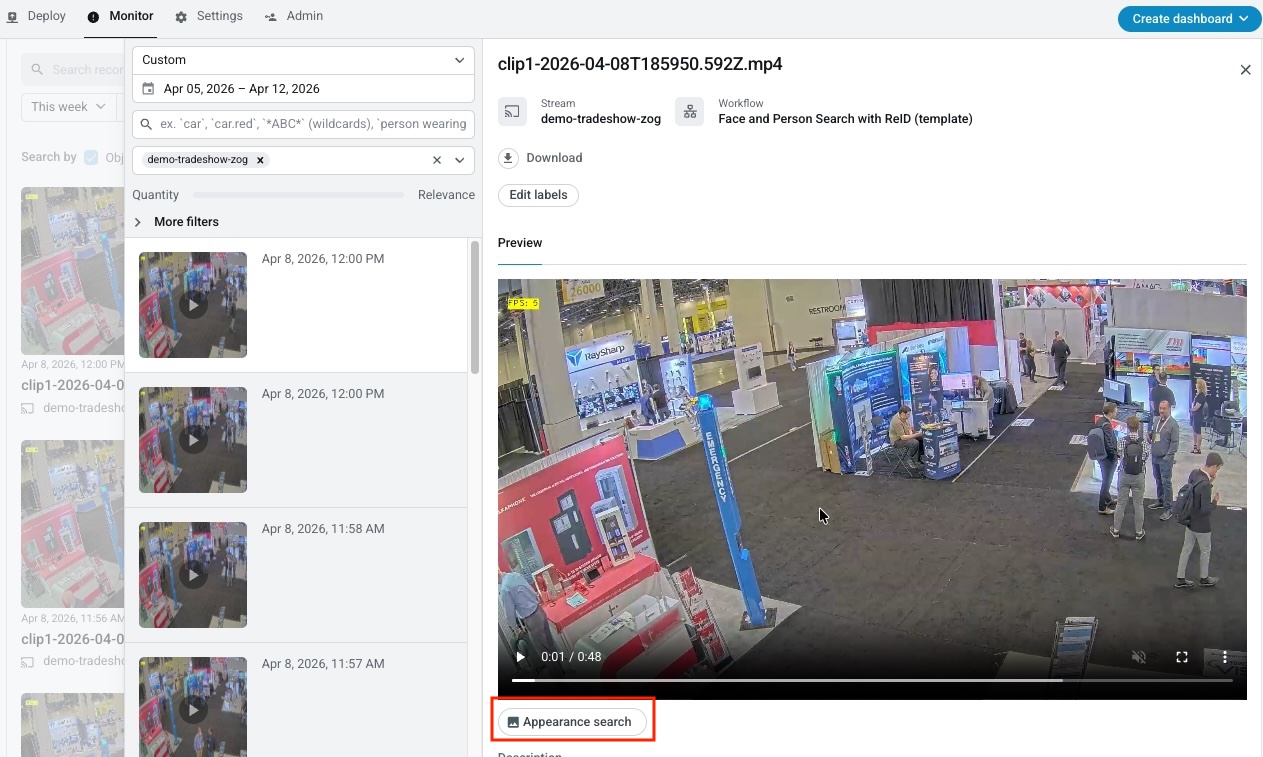This screenshot has width=1263, height=757.
Task: Open the second 12:00 PM recording thumbnail
Action: click(x=193, y=440)
